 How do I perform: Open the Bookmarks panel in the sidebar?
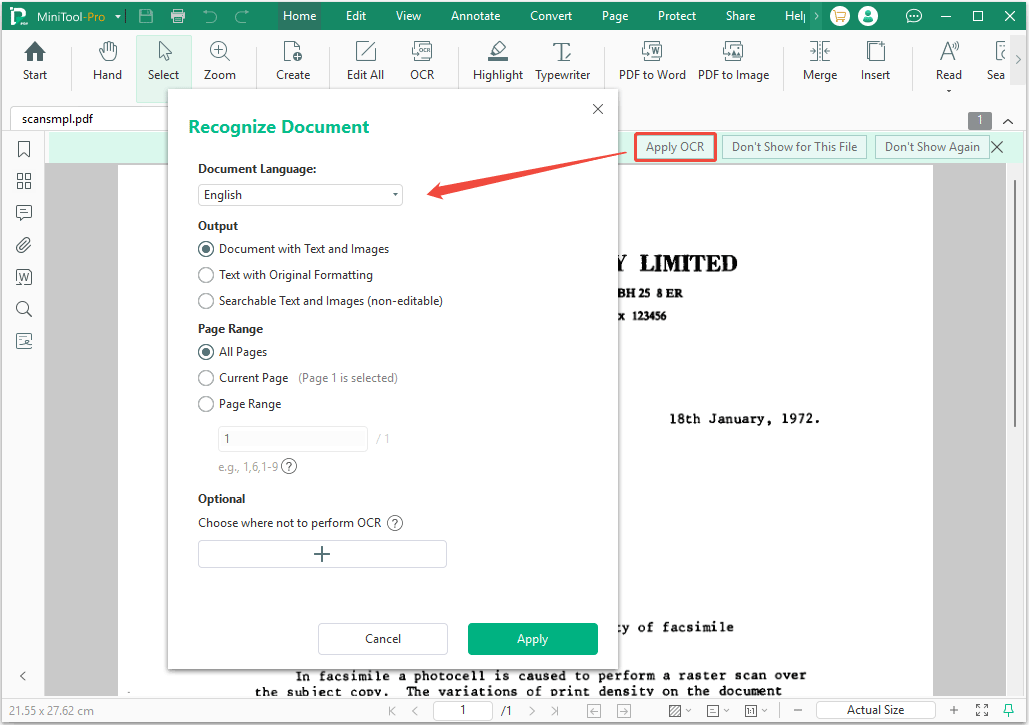[23, 149]
